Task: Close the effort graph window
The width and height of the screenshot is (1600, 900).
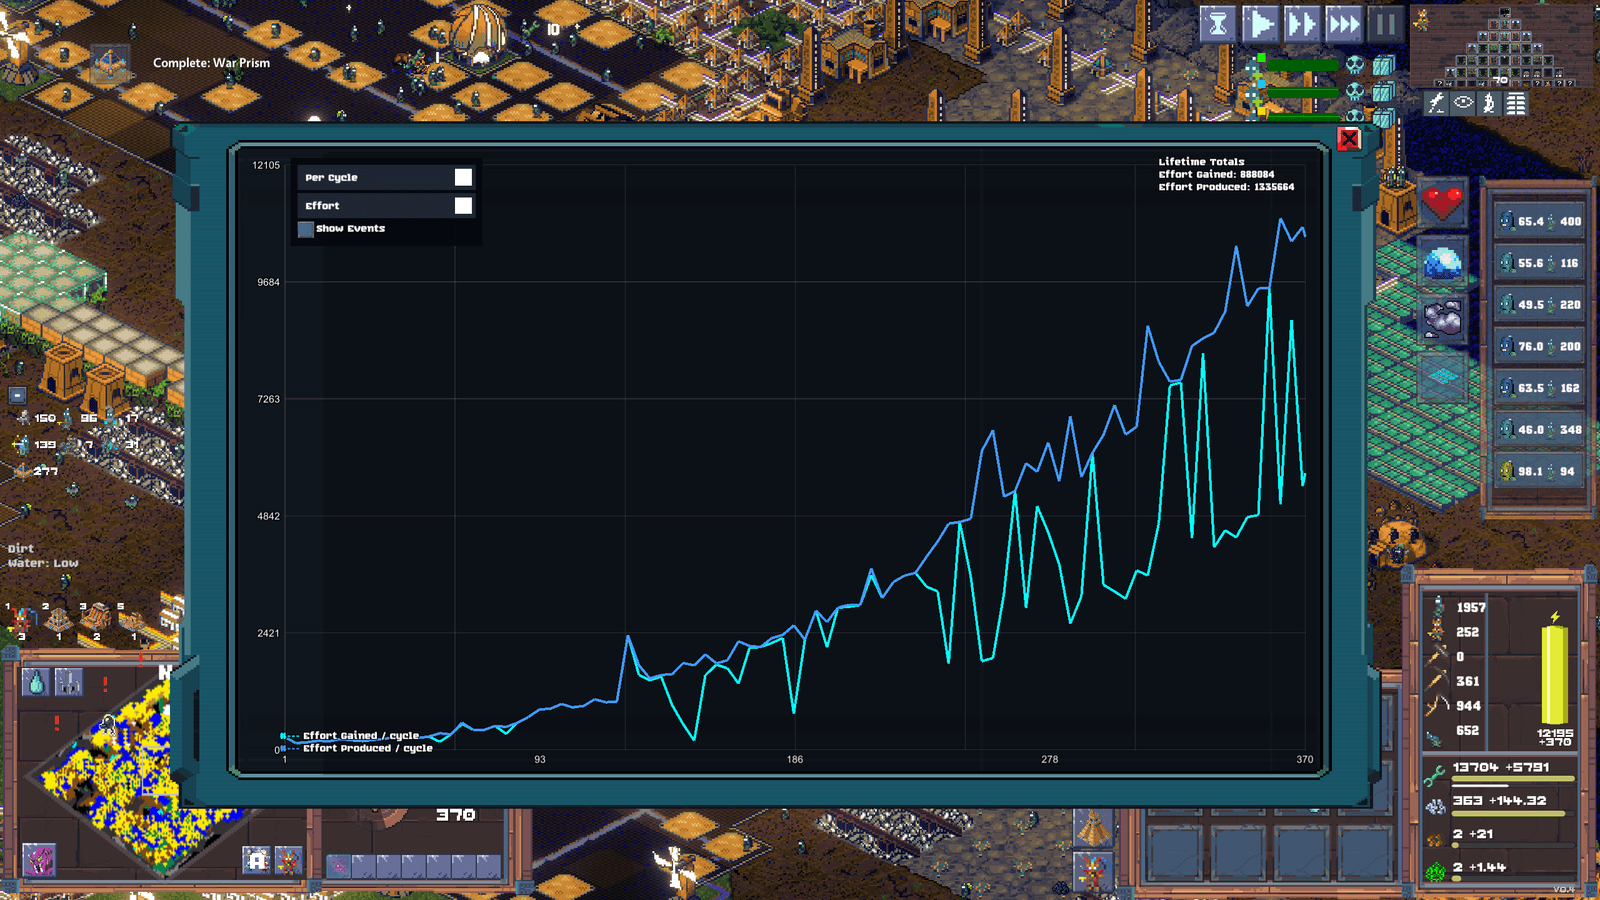Action: 1349,139
